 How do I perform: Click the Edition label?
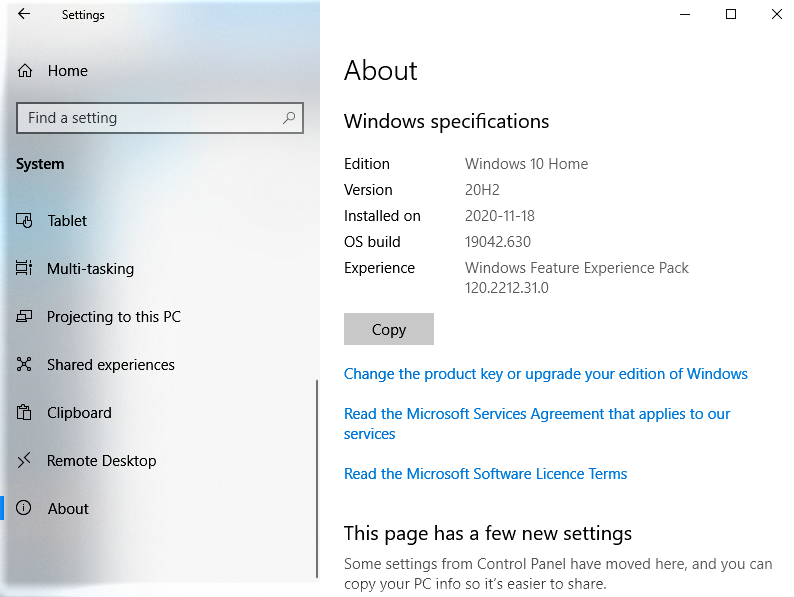pyautogui.click(x=367, y=164)
